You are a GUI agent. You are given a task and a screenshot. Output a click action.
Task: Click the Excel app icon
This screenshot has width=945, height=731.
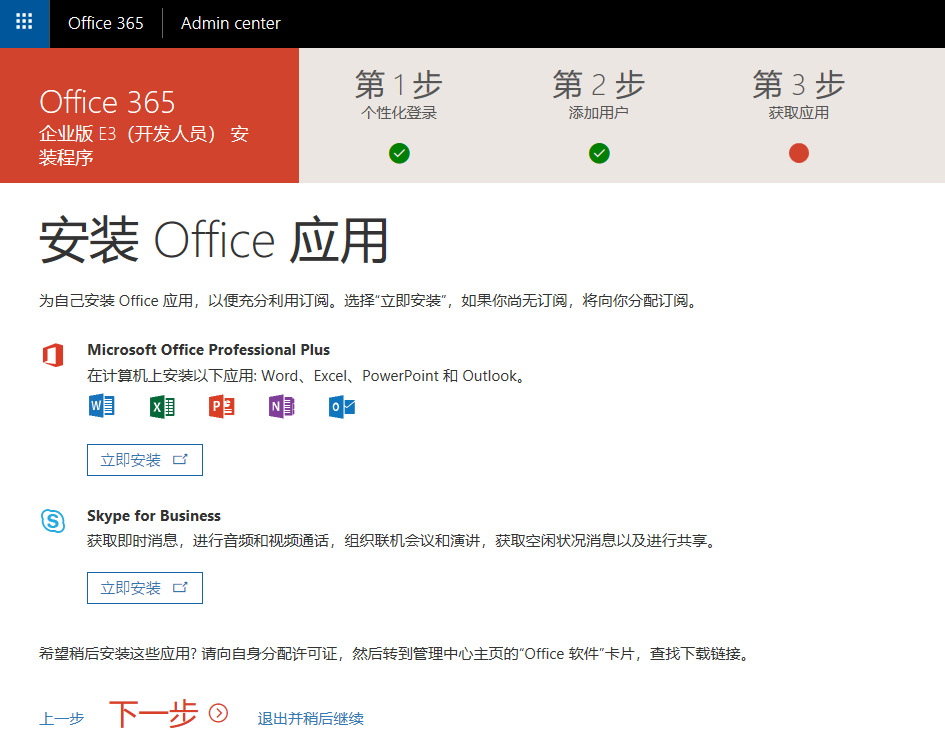pos(162,407)
